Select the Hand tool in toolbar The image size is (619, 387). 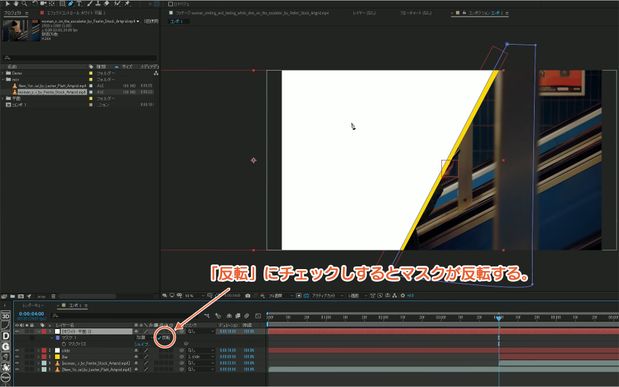pos(16,4)
